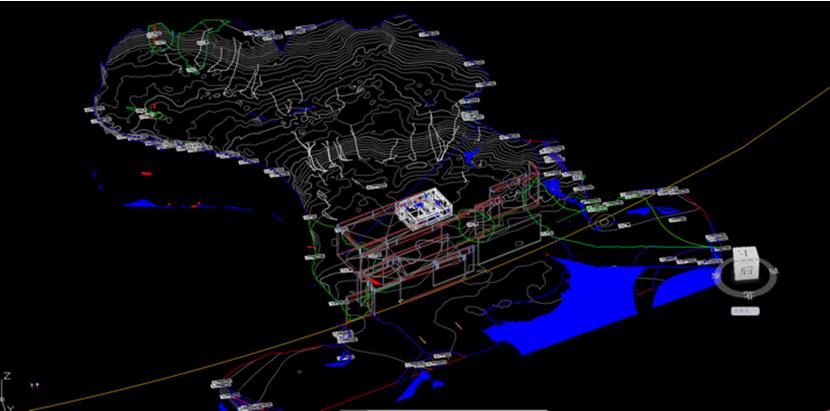Select the white wireframe building model
The width and height of the screenshot is (830, 411).
(421, 209)
